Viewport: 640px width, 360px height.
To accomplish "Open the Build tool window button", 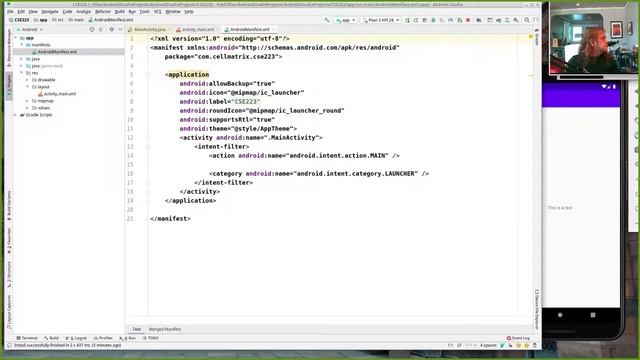I will click(52, 338).
